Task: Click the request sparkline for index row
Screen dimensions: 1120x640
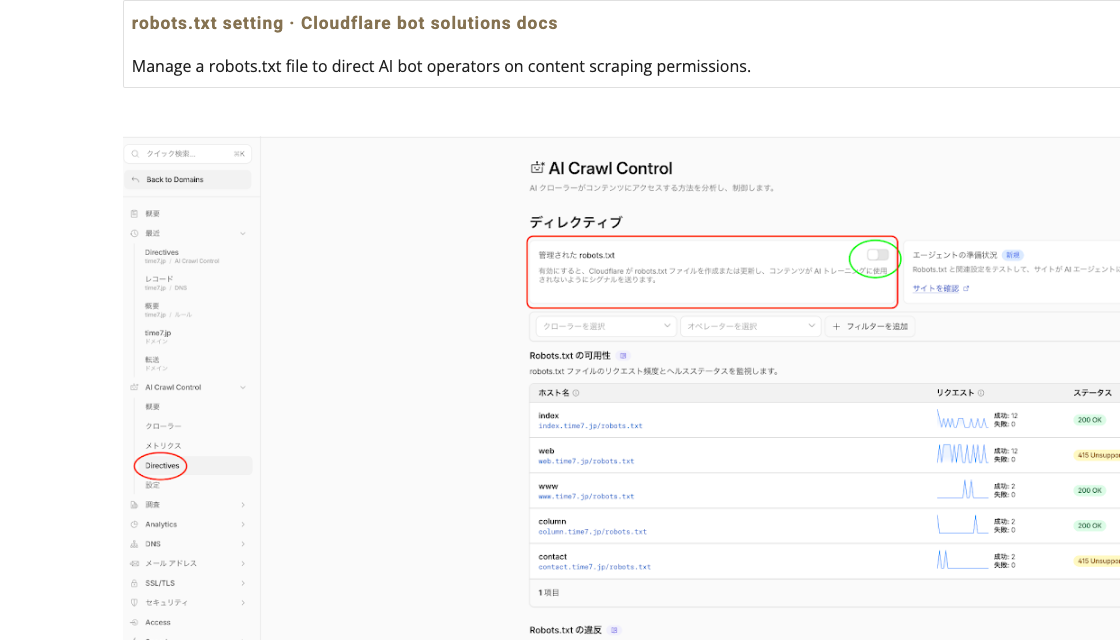Action: tap(962, 419)
